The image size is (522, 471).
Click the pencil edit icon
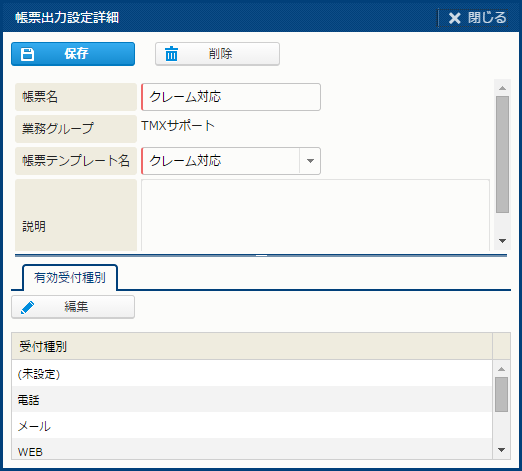click(x=27, y=307)
